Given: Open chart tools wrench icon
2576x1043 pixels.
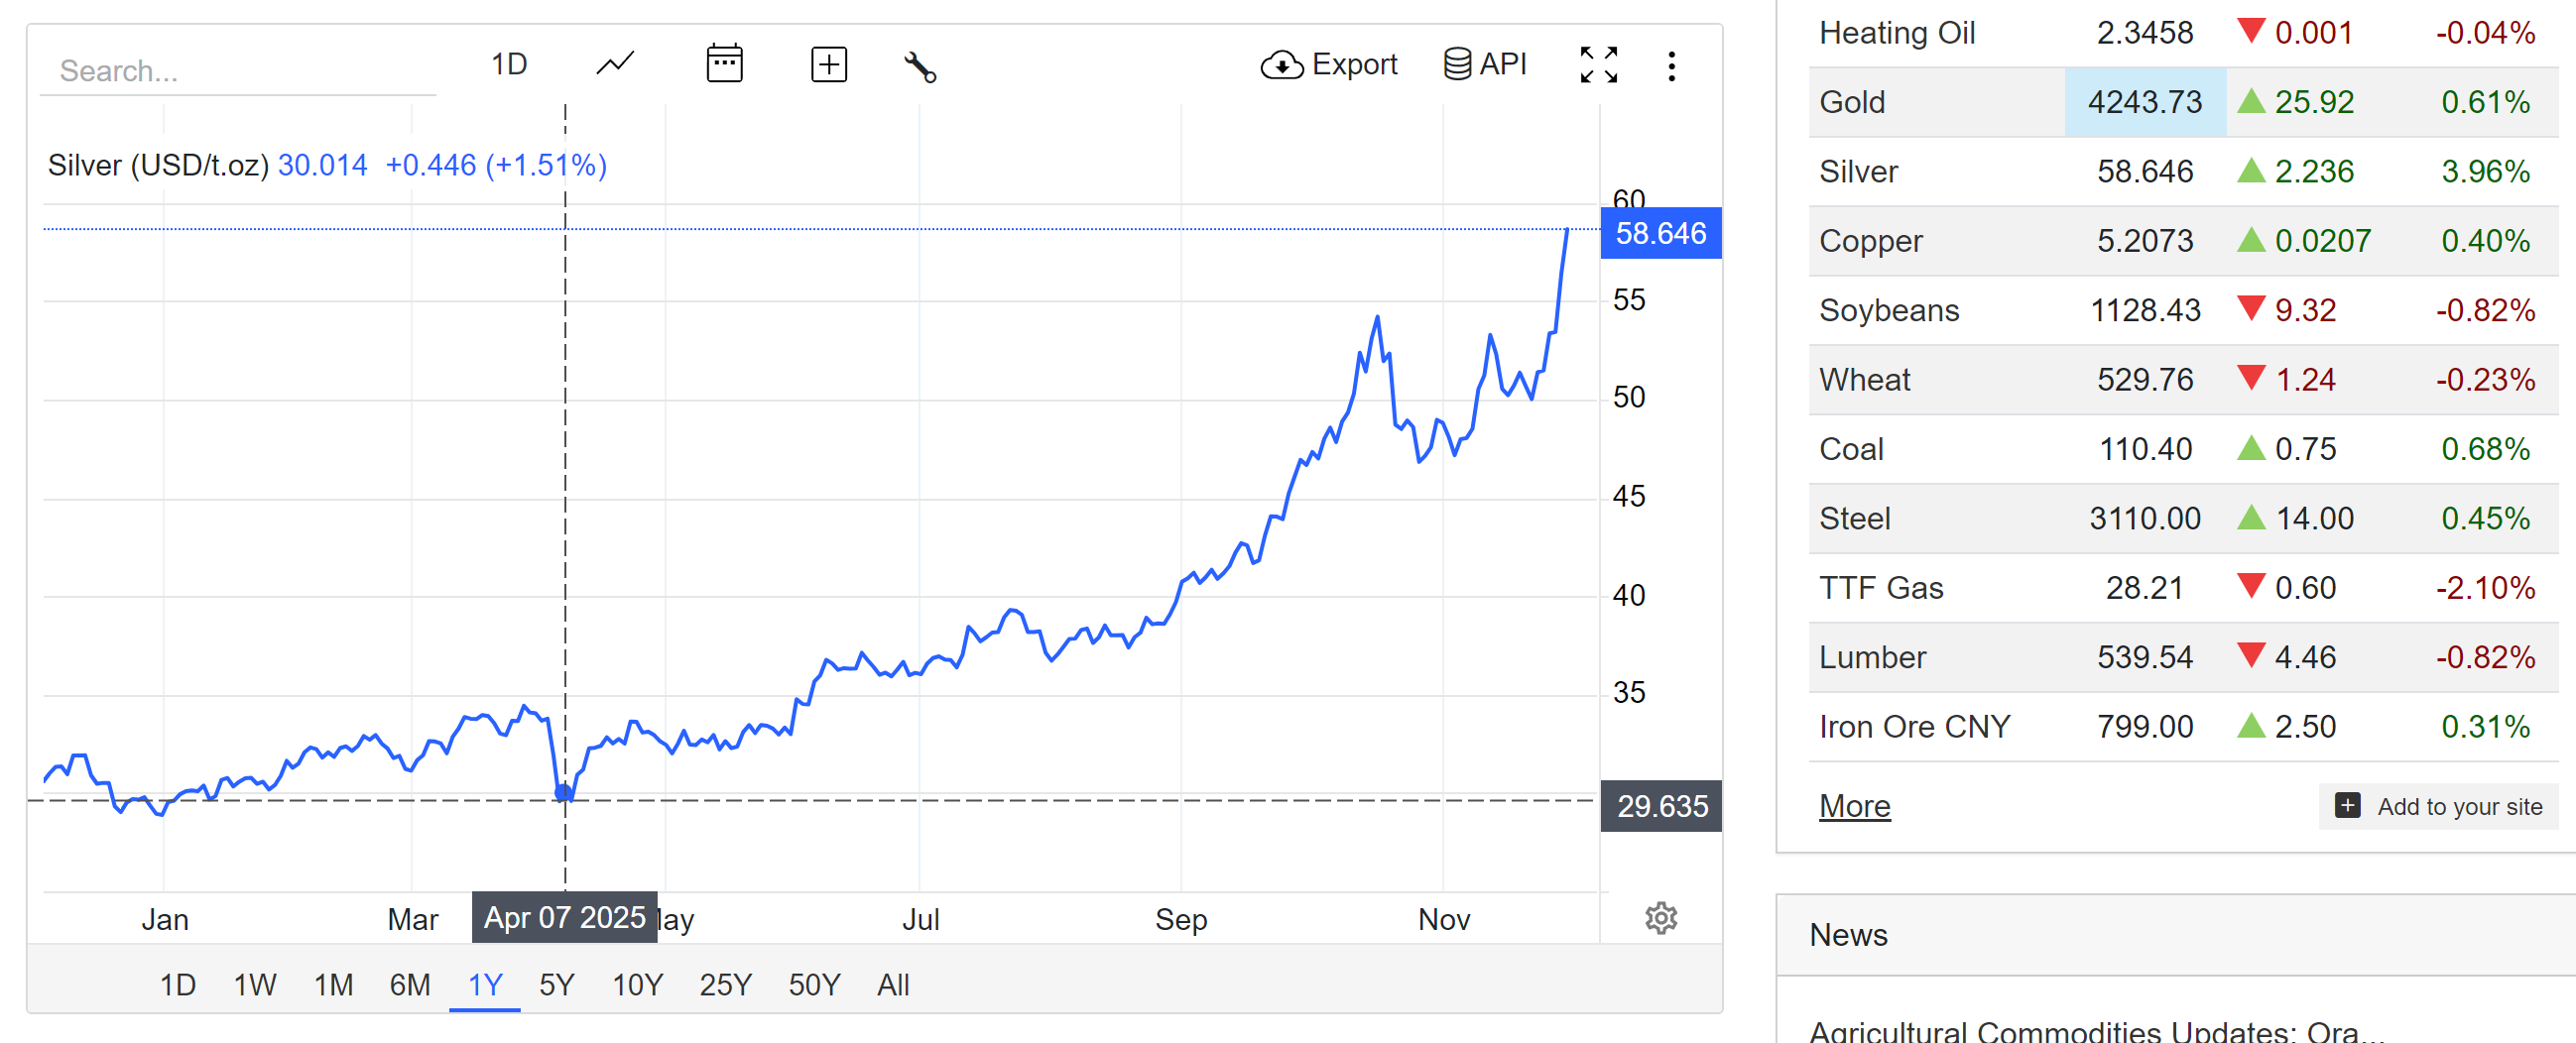Looking at the screenshot, I should click(920, 66).
